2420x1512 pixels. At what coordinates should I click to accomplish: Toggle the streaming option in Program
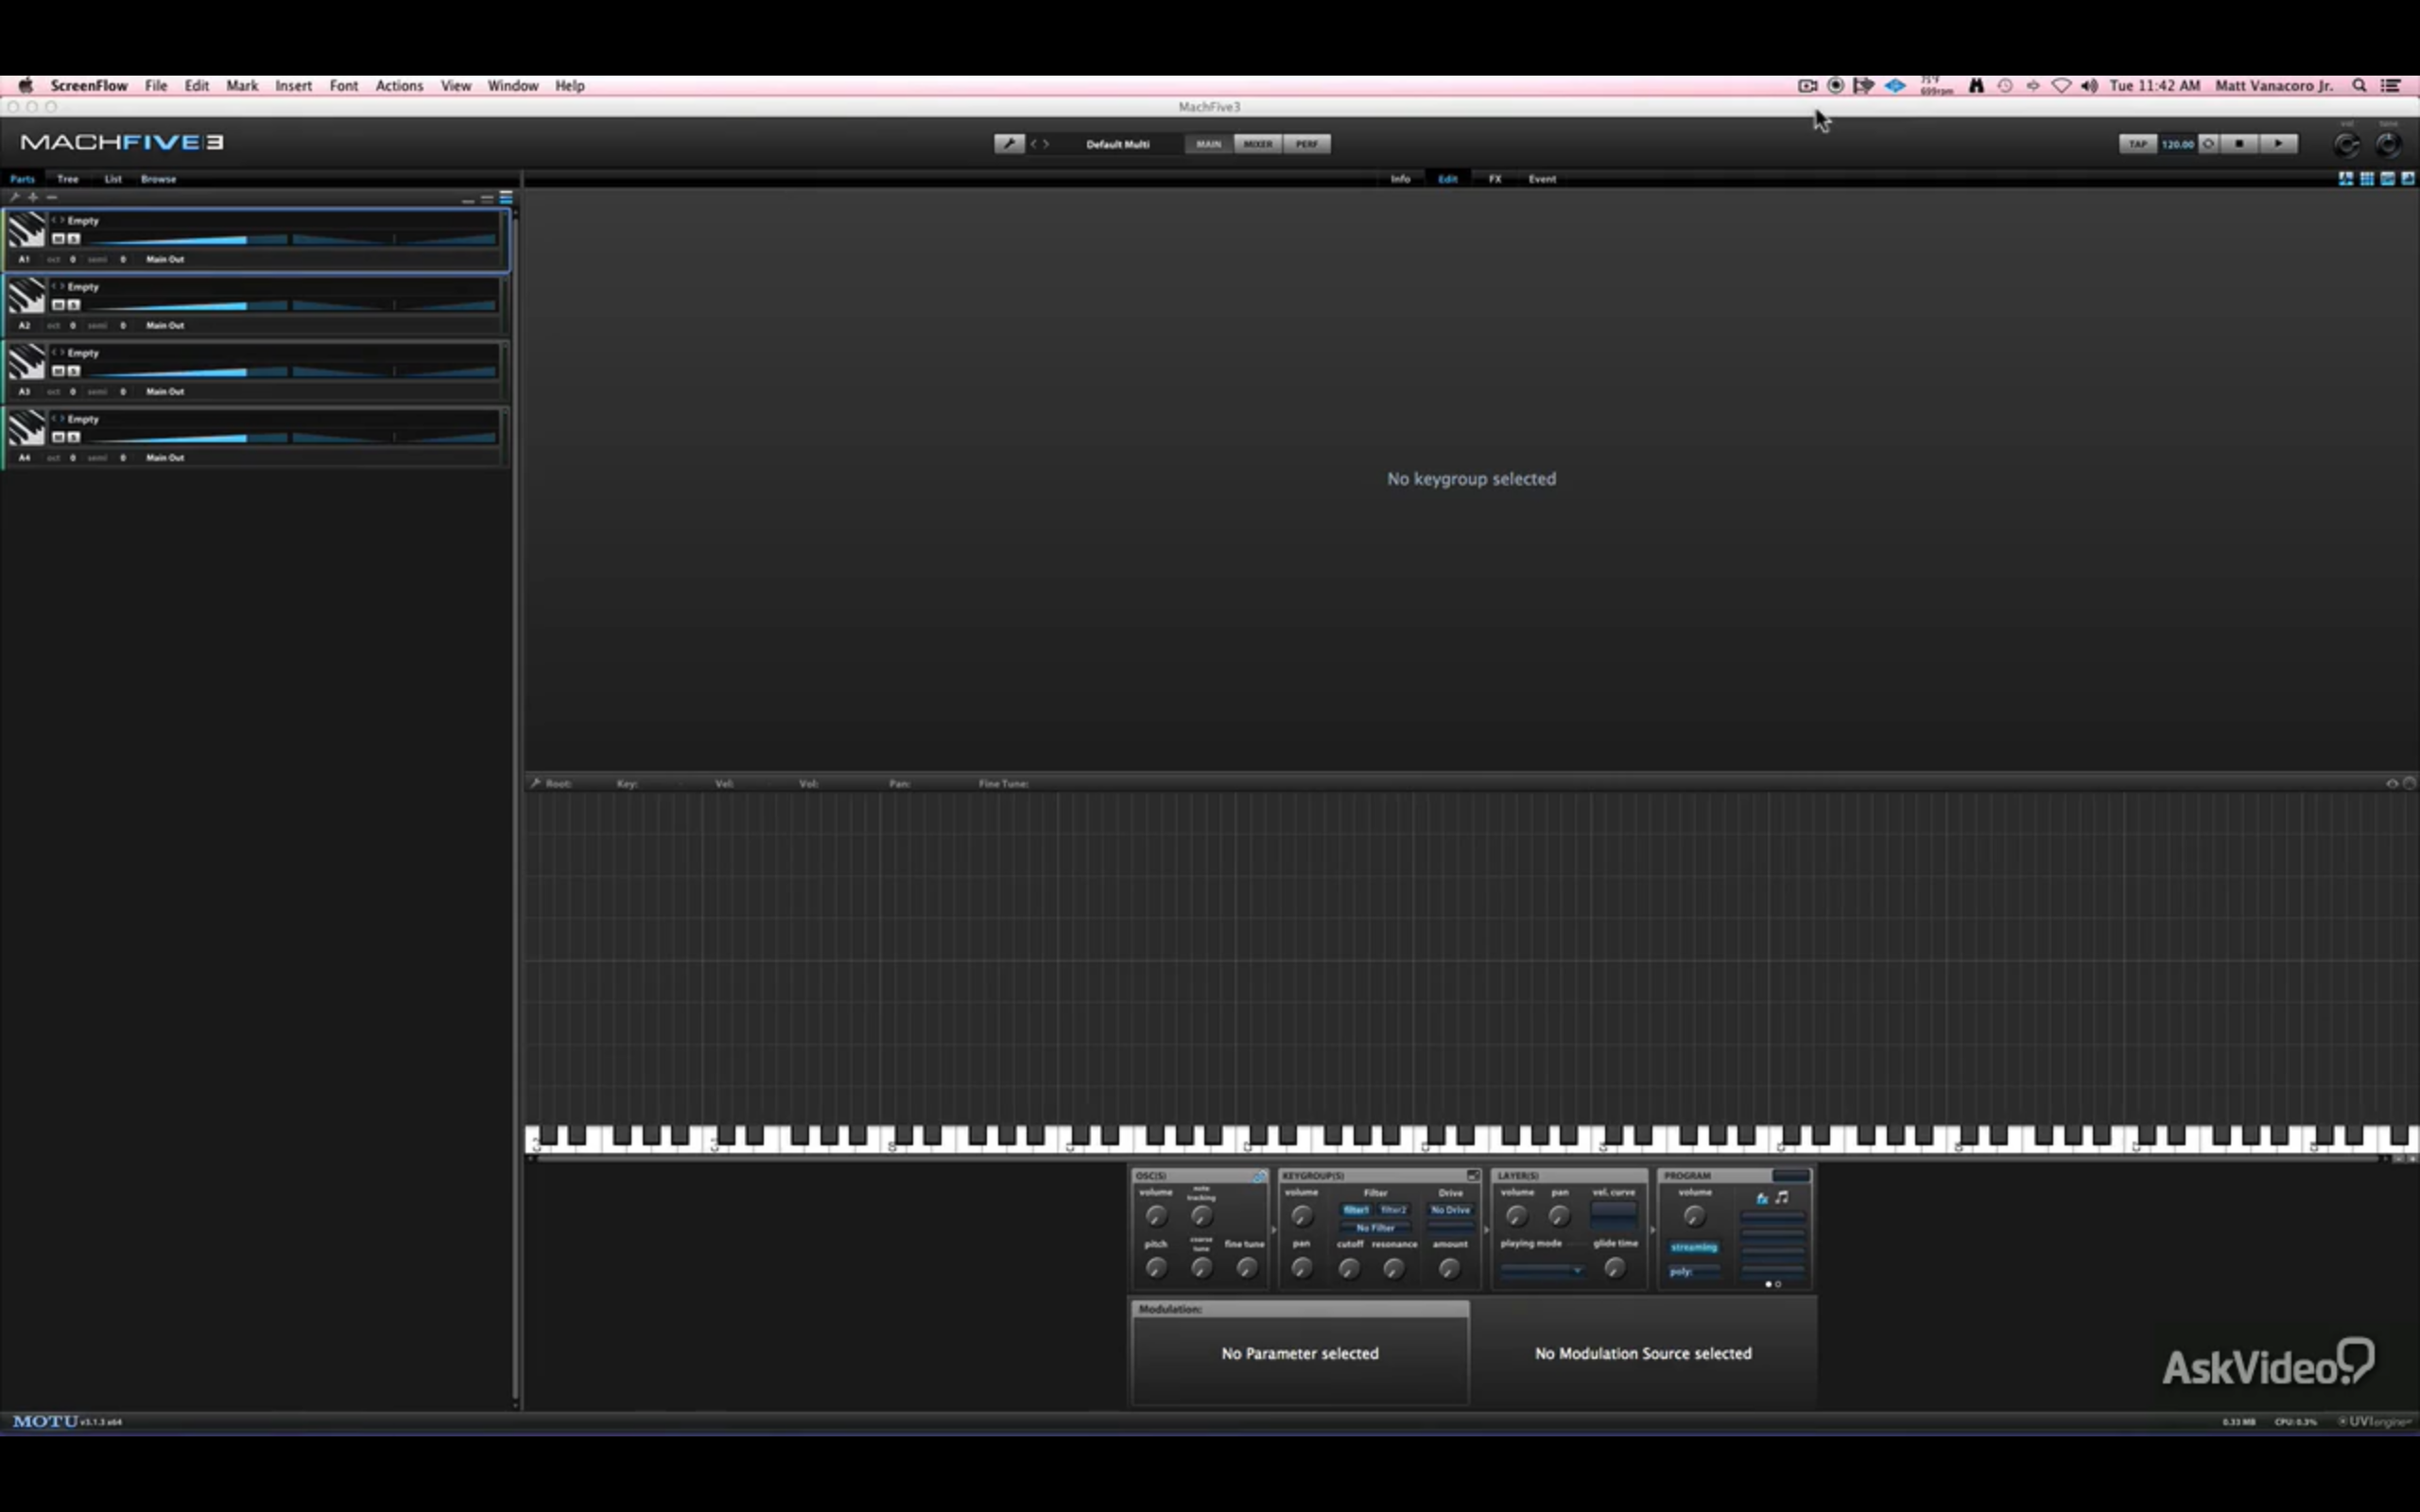pos(1693,1247)
